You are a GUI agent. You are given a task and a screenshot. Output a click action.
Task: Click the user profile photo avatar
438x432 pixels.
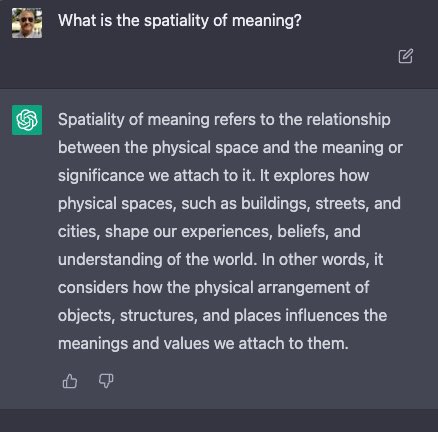(x=27, y=23)
